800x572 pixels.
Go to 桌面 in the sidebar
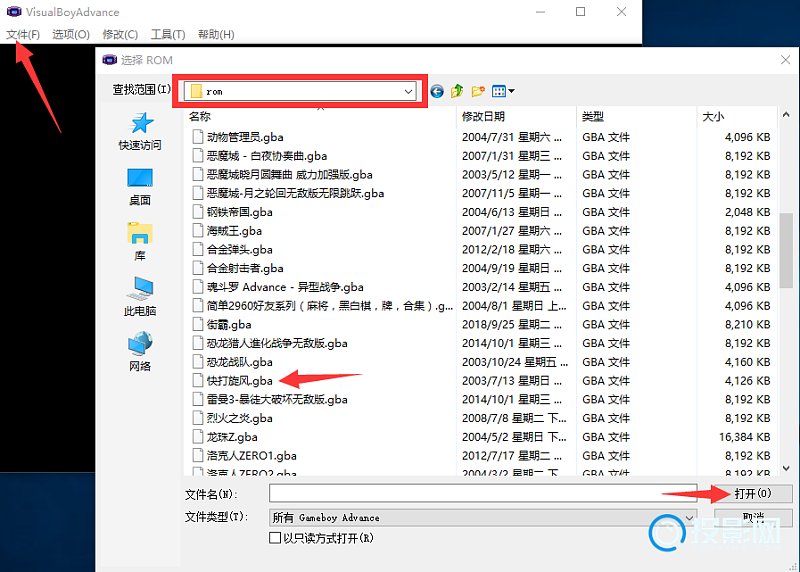coord(140,187)
